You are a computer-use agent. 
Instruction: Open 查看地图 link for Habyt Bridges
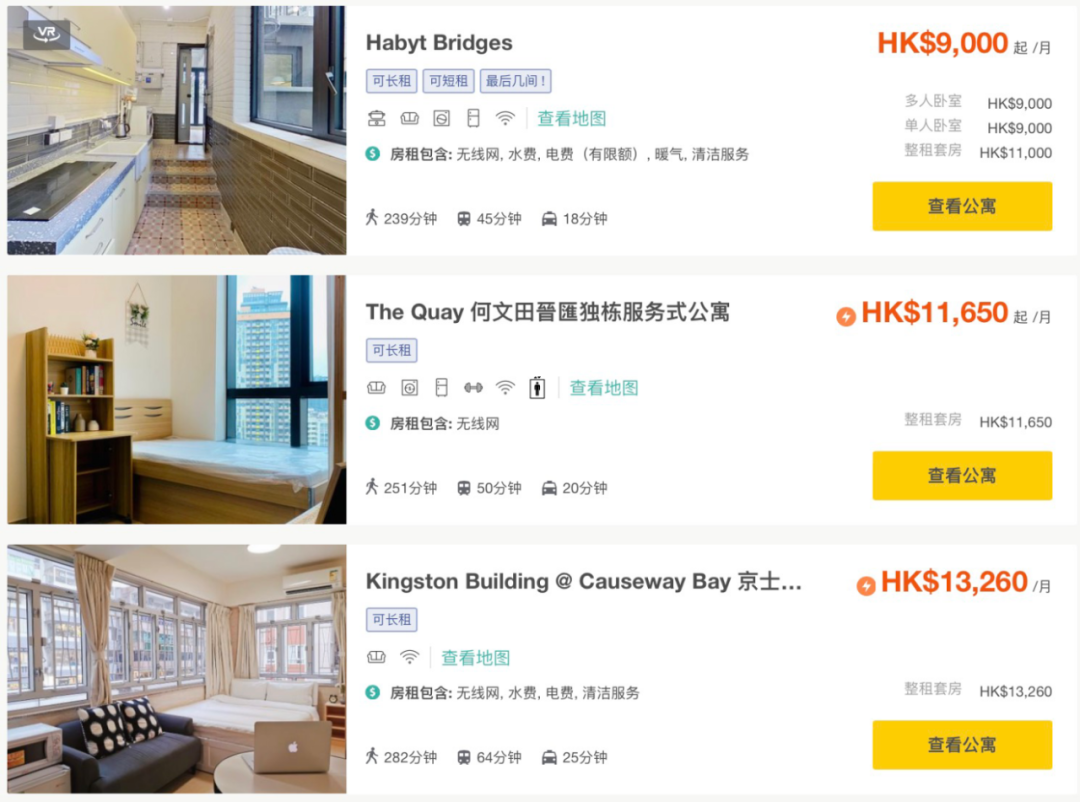point(572,119)
